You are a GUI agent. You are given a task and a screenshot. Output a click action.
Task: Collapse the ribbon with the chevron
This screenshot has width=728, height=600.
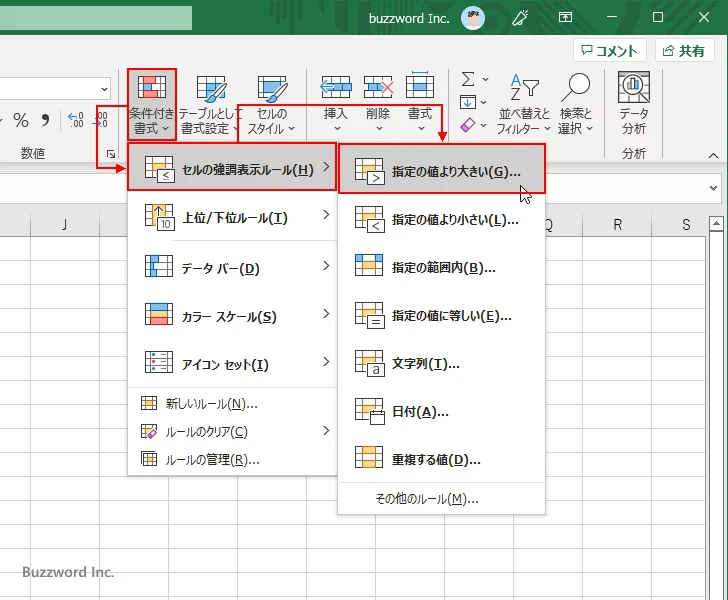point(713,156)
